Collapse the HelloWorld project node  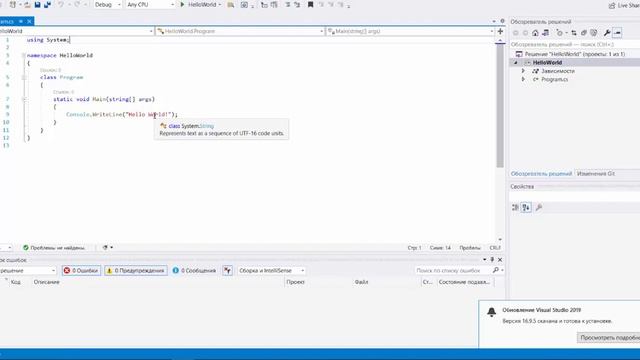coord(516,62)
